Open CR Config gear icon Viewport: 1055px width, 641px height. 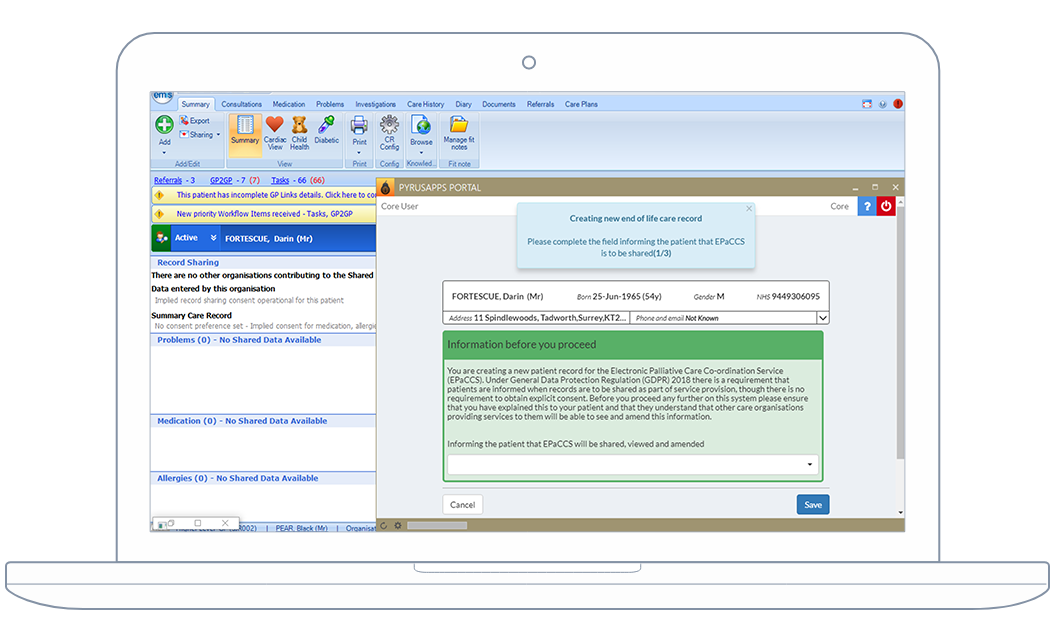(x=389, y=124)
